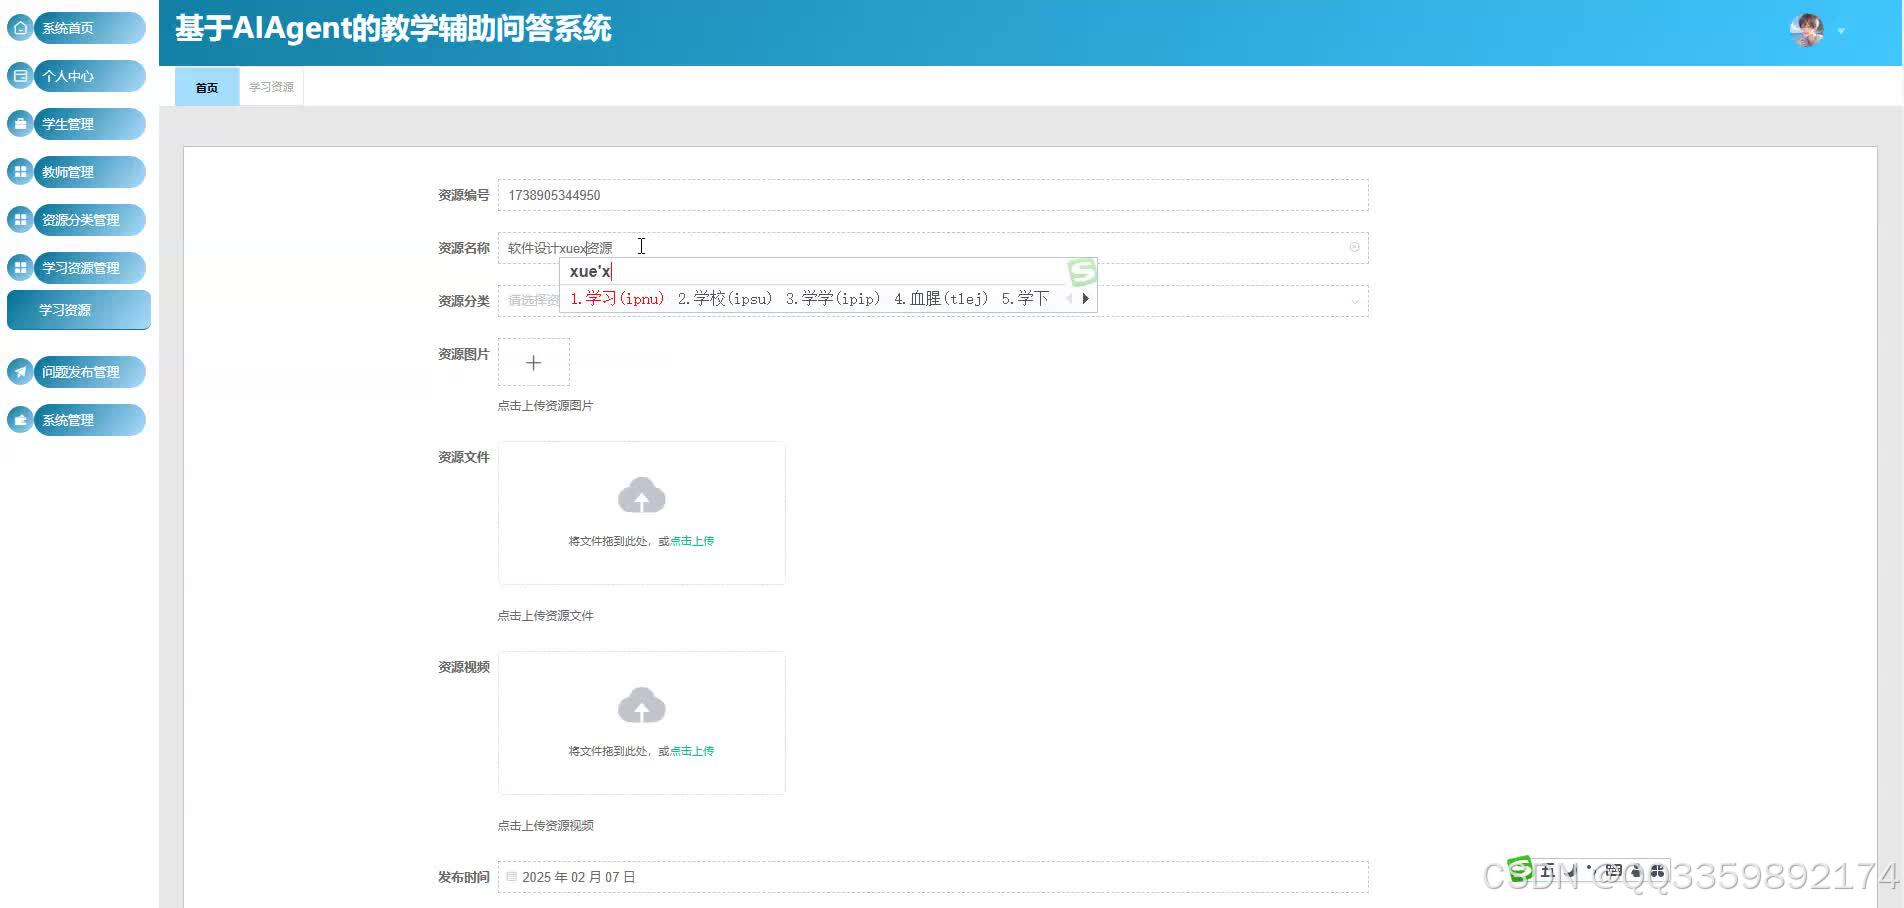Screen dimensions: 1904x908
Task: Click next-page arrow in pinyin candidate list
Action: pyautogui.click(x=1085, y=298)
